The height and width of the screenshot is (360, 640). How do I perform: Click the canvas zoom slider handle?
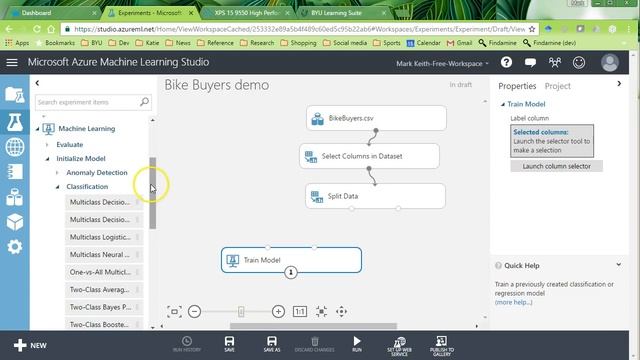[x=241, y=312]
